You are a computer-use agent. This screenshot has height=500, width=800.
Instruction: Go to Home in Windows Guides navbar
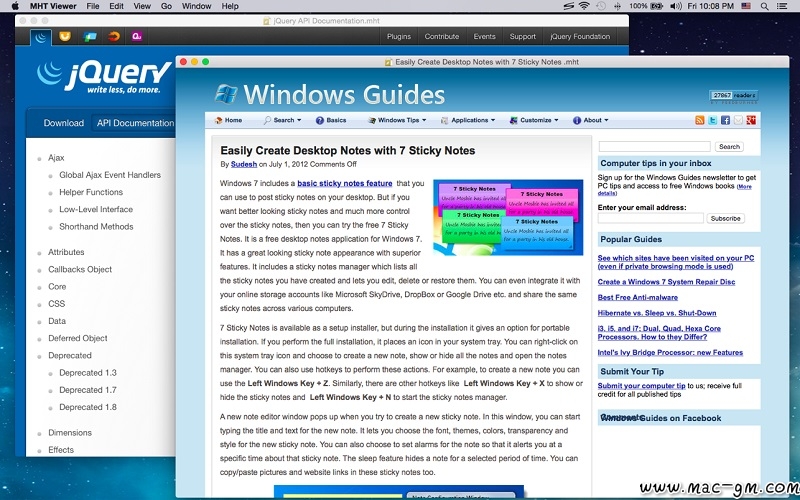pyautogui.click(x=229, y=120)
